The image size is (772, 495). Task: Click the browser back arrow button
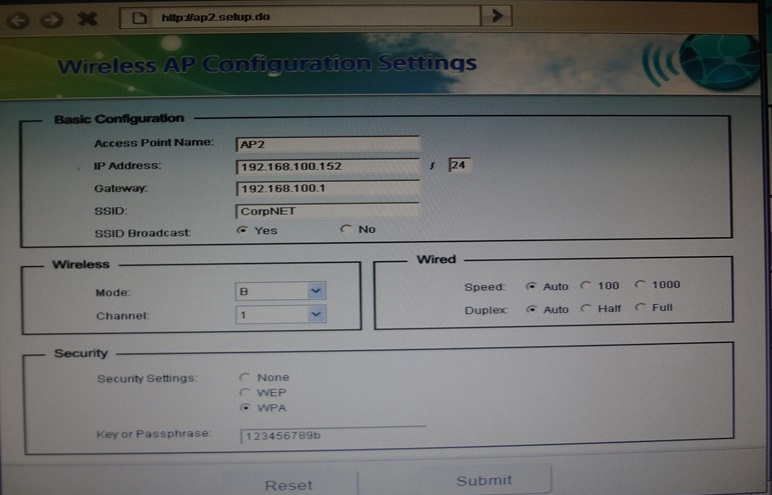point(17,19)
